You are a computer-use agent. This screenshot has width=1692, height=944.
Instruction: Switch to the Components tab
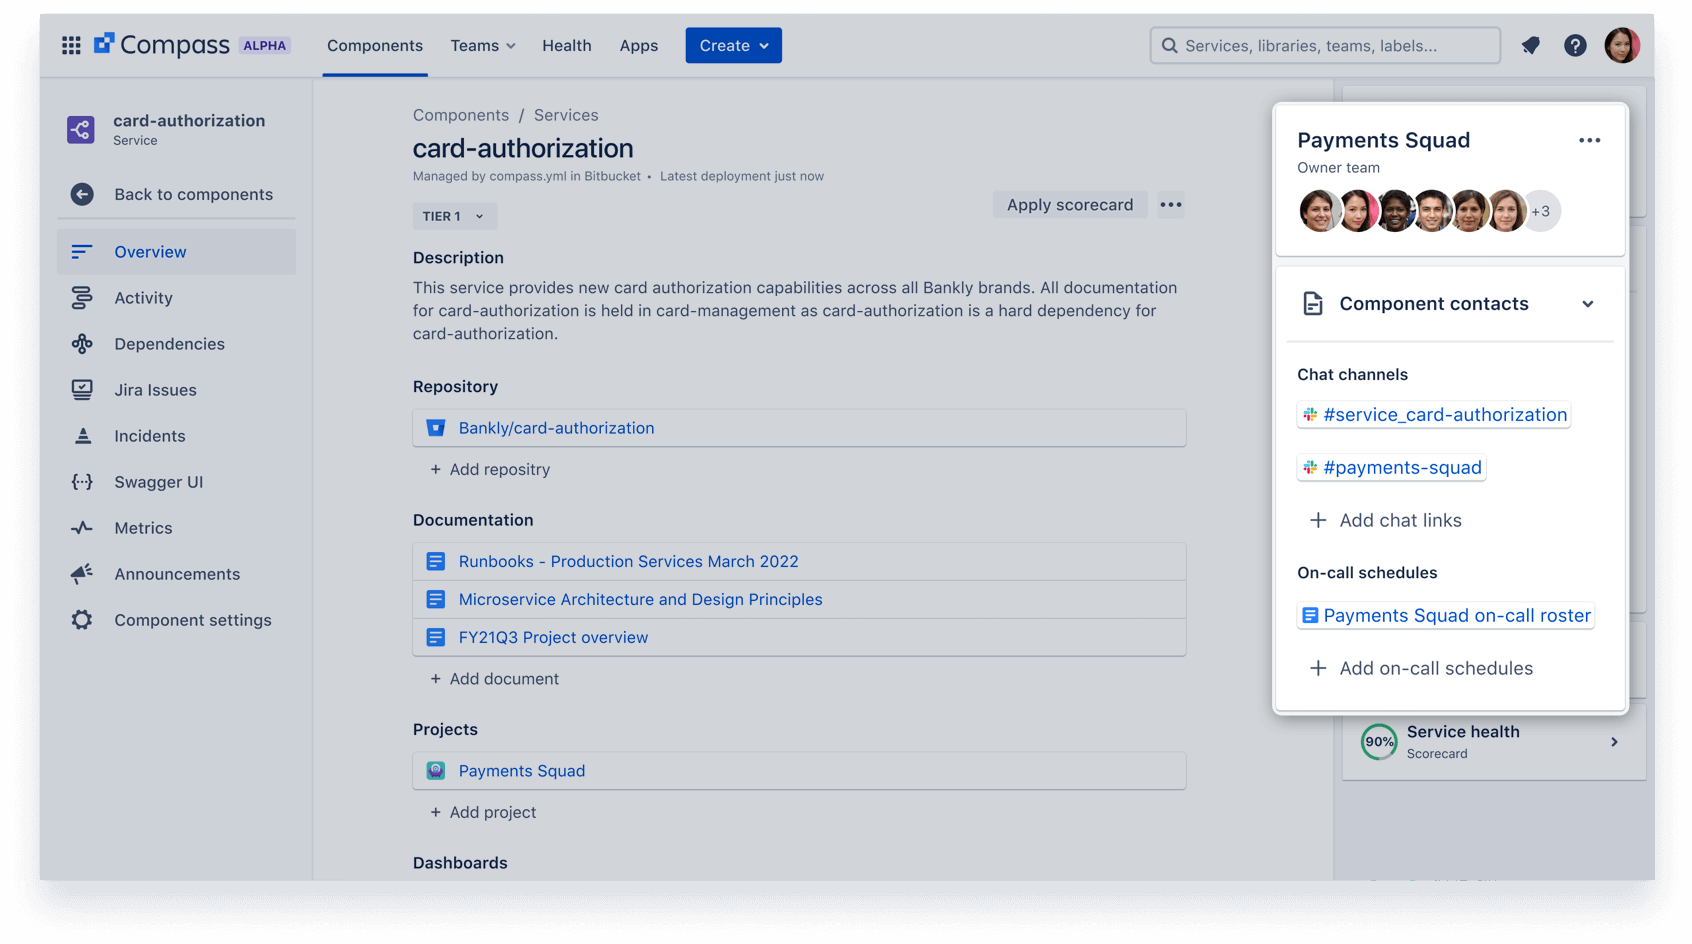click(x=375, y=46)
